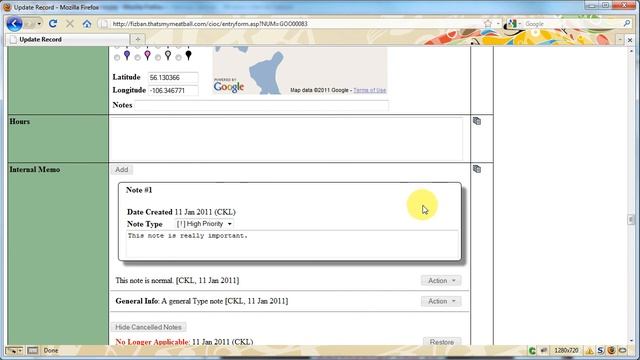Click in the Note #1 text area
This screenshot has height=360, width=640.
click(x=292, y=244)
